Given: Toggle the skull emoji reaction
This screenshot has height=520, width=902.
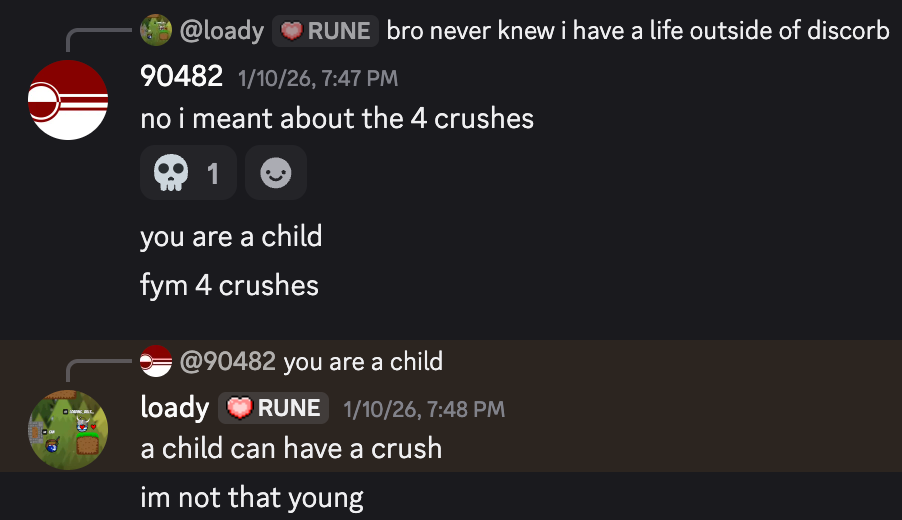Looking at the screenshot, I should coord(188,173).
